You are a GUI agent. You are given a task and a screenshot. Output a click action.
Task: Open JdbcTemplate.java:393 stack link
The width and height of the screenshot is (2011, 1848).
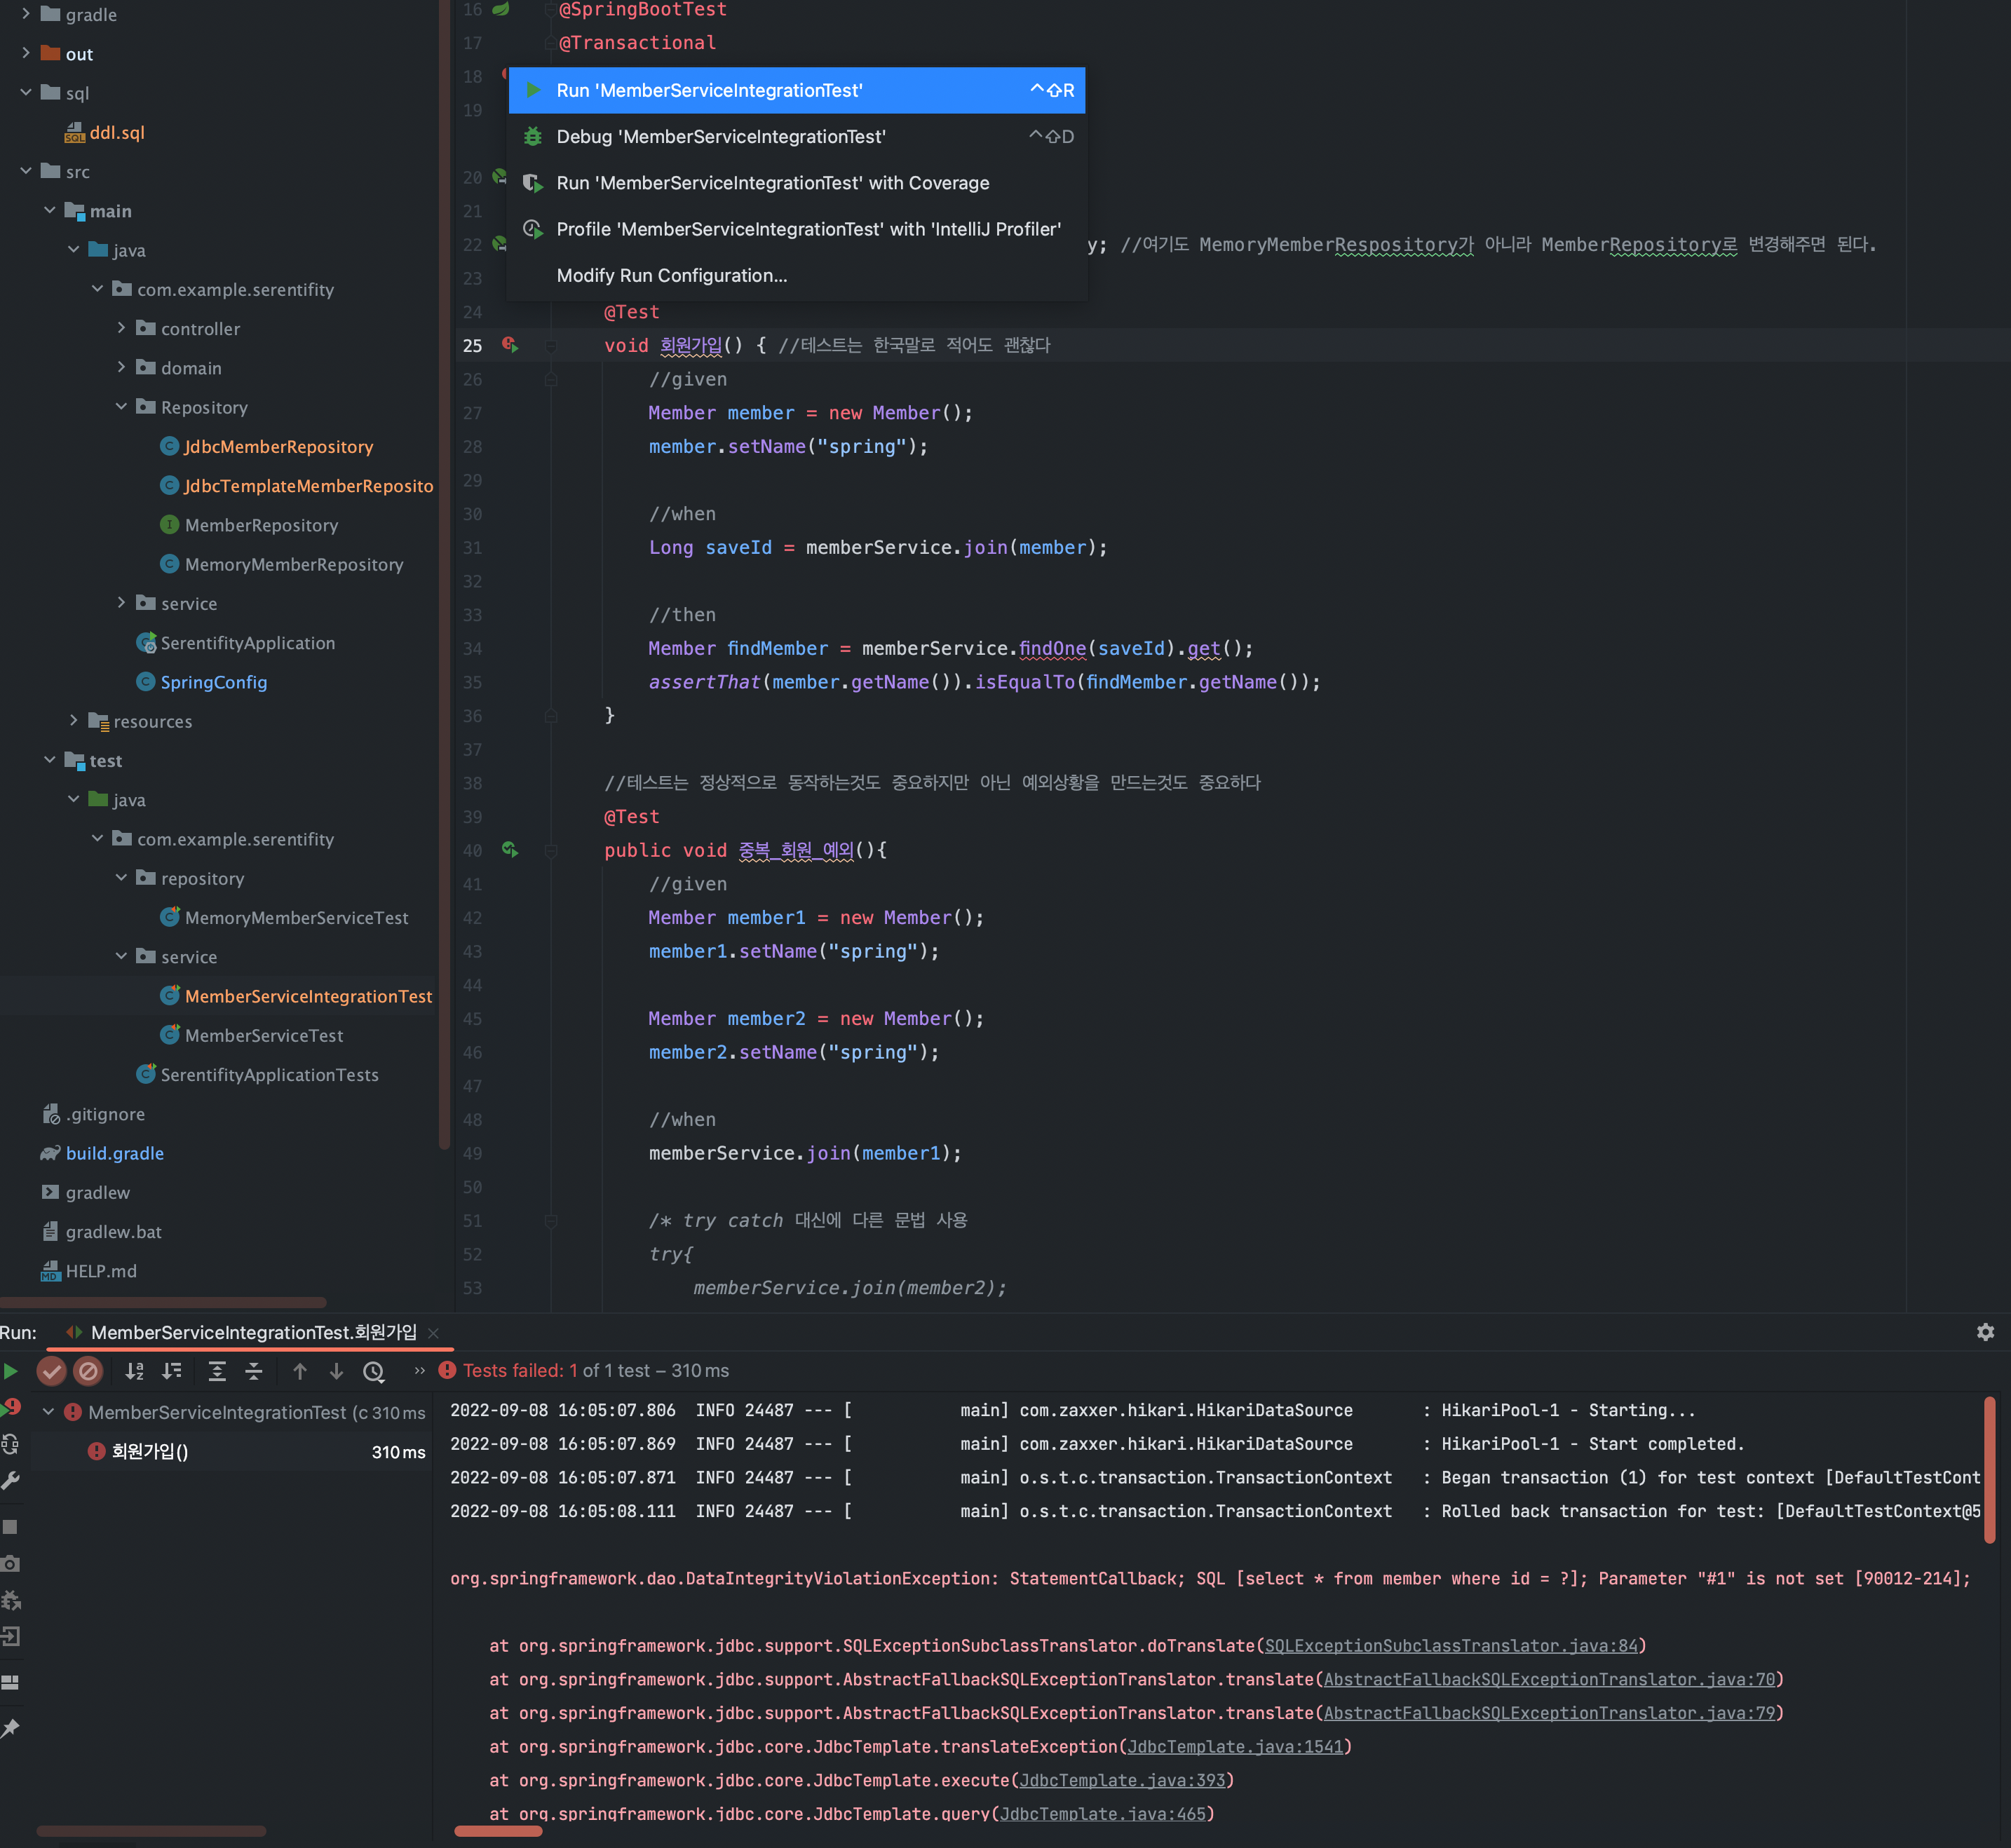click(1122, 1780)
